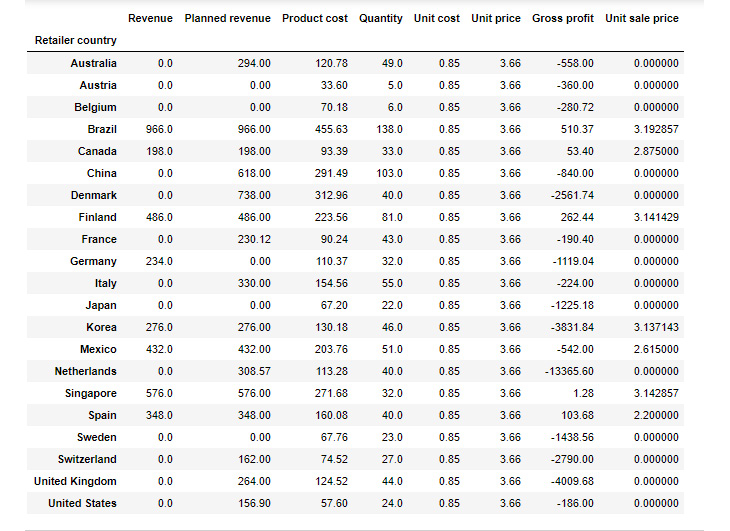Image resolution: width=730 pixels, height=531 pixels.
Task: Select the Unit cost column header
Action: pyautogui.click(x=436, y=19)
